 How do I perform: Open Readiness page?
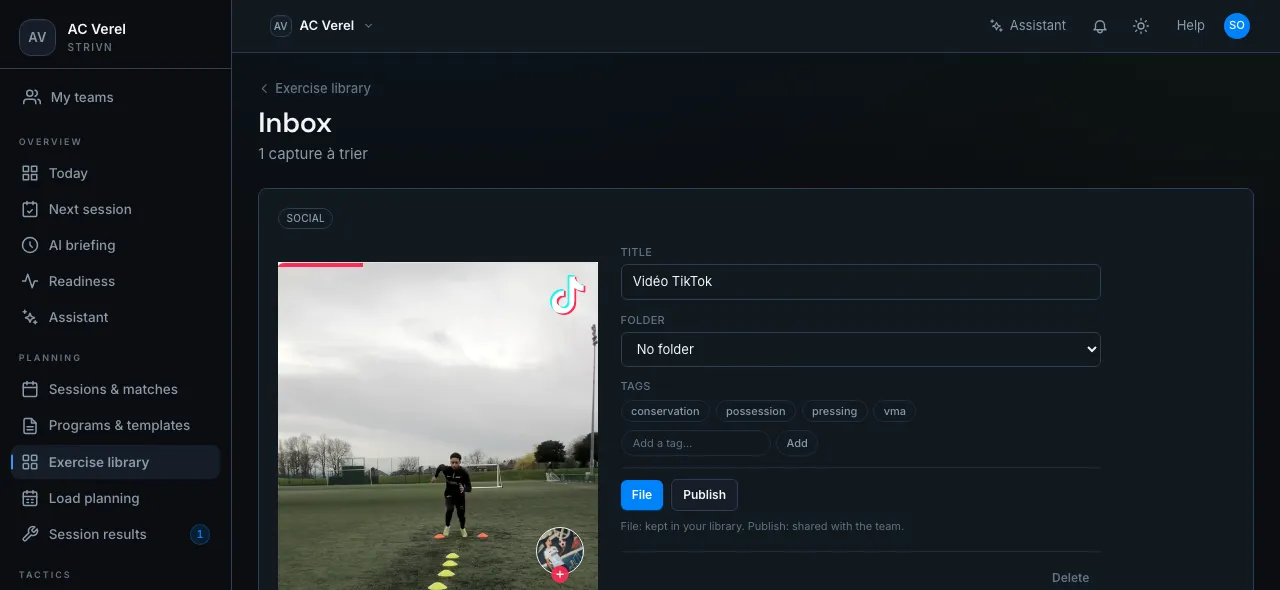point(116,281)
